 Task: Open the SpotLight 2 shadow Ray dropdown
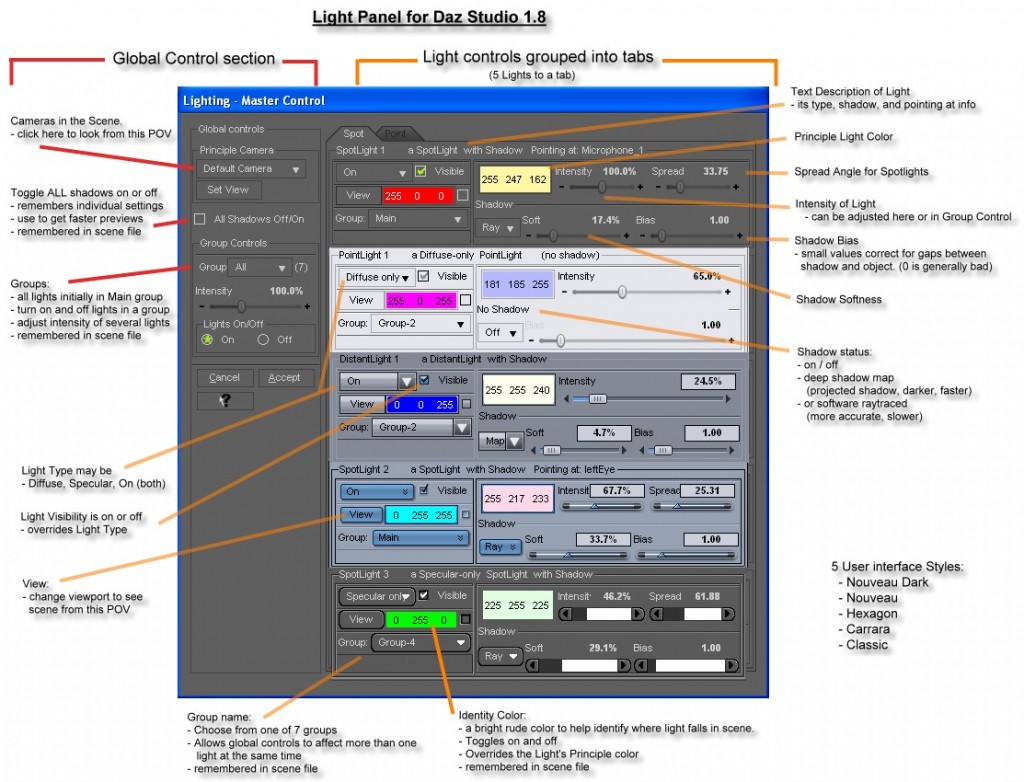(x=500, y=547)
